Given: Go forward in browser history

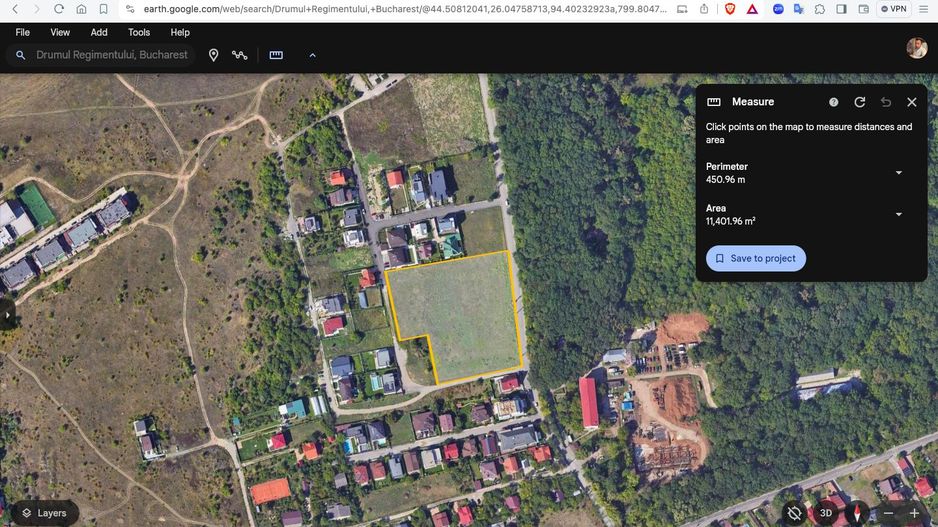Looking at the screenshot, I should pyautogui.click(x=36, y=9).
